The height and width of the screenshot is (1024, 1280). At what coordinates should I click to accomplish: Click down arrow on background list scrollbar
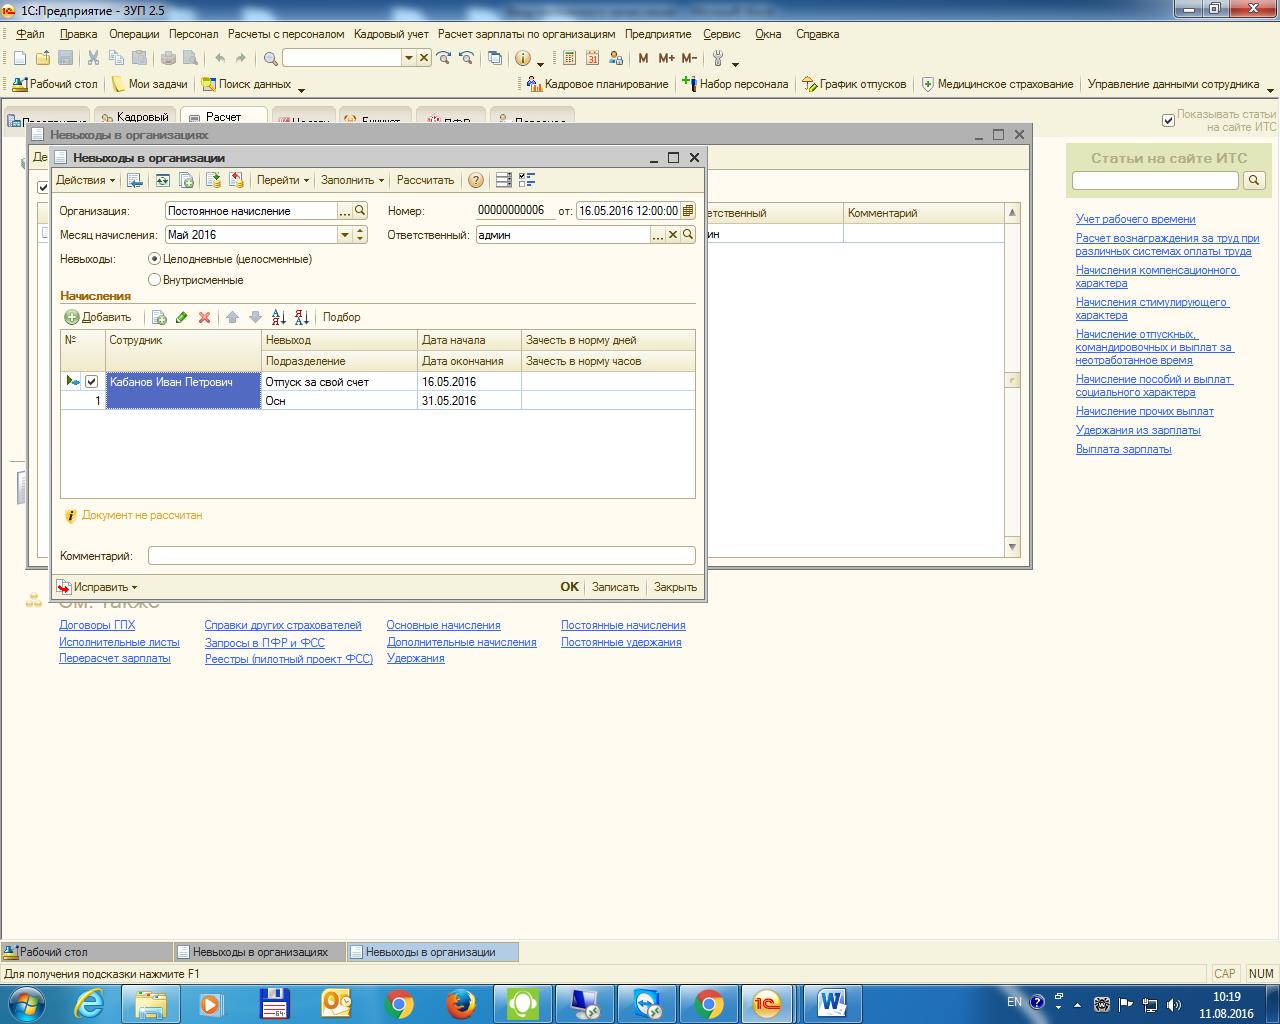click(1012, 547)
